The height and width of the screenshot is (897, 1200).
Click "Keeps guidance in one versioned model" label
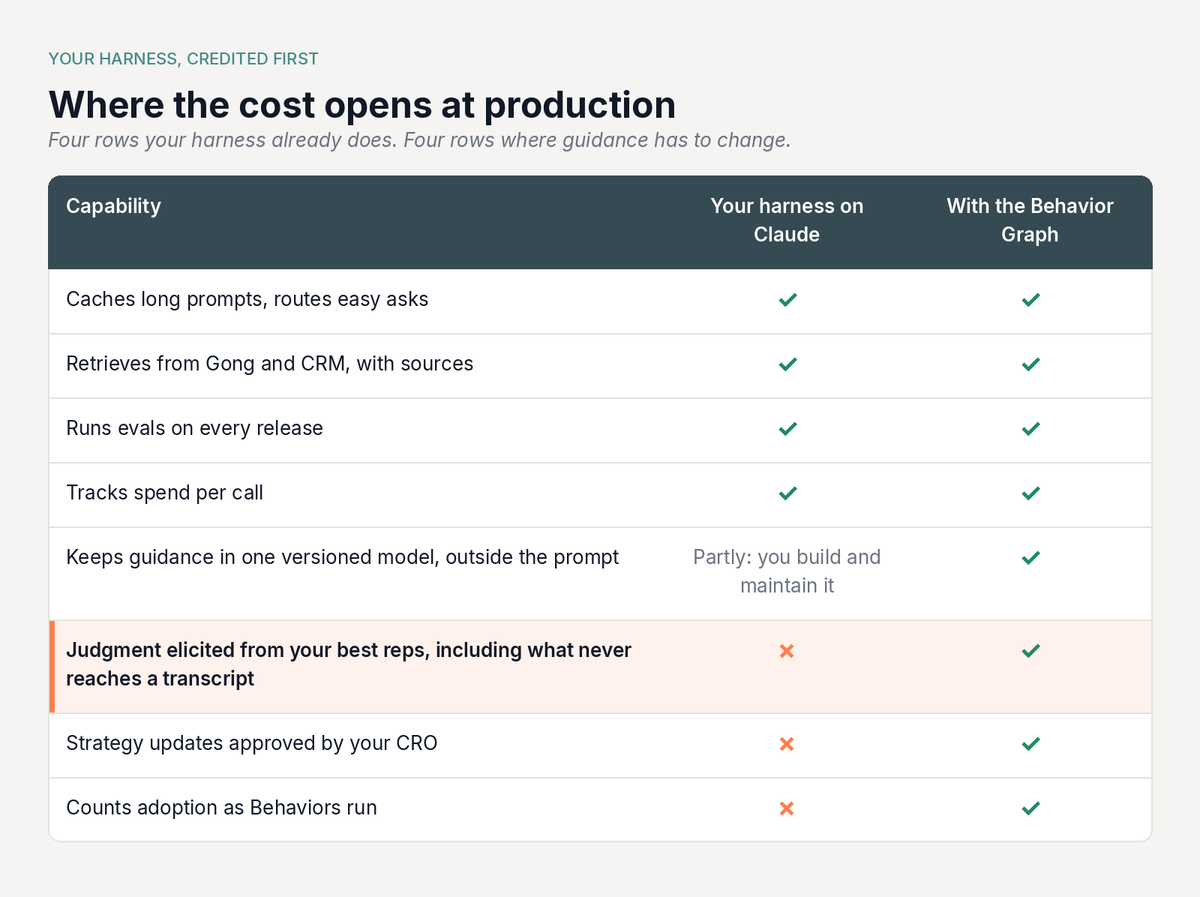[343, 557]
